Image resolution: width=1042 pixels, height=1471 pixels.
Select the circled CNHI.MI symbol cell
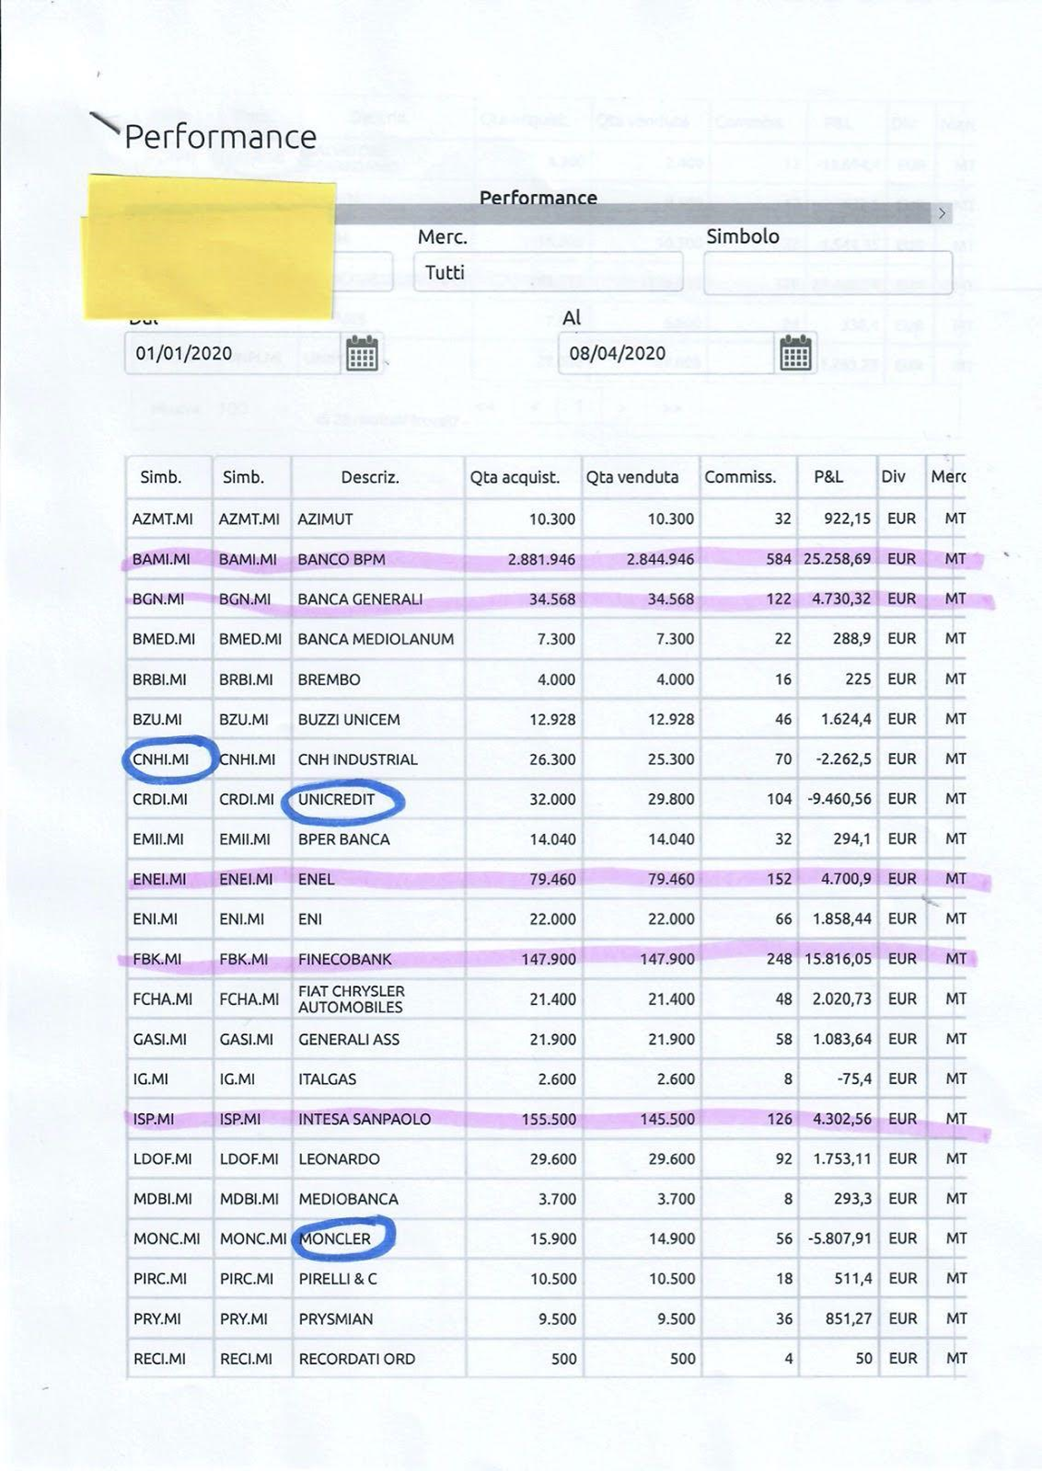click(x=161, y=759)
